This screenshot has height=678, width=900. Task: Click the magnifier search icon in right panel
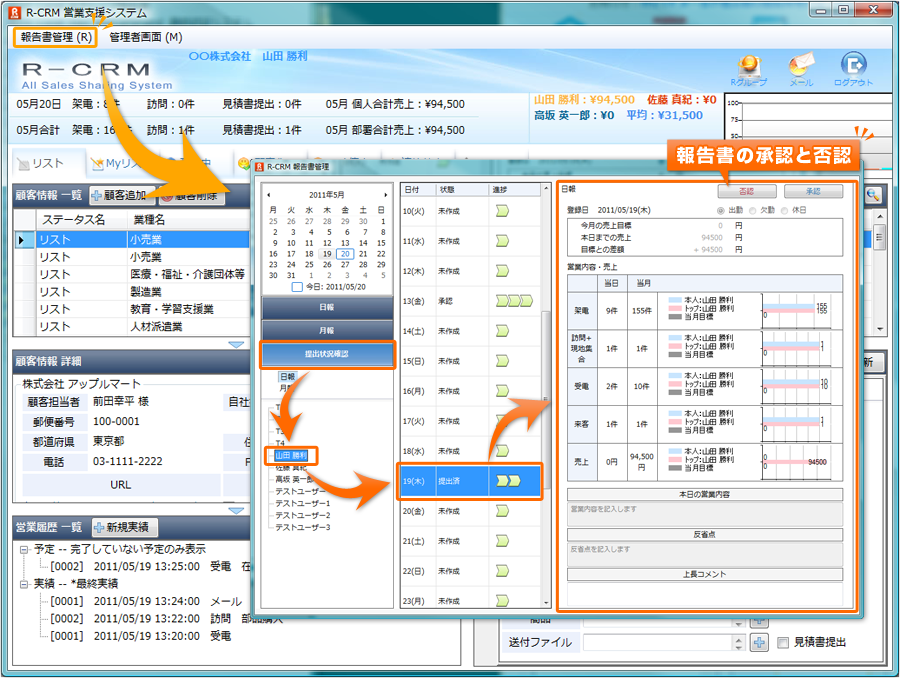pyautogui.click(x=872, y=195)
